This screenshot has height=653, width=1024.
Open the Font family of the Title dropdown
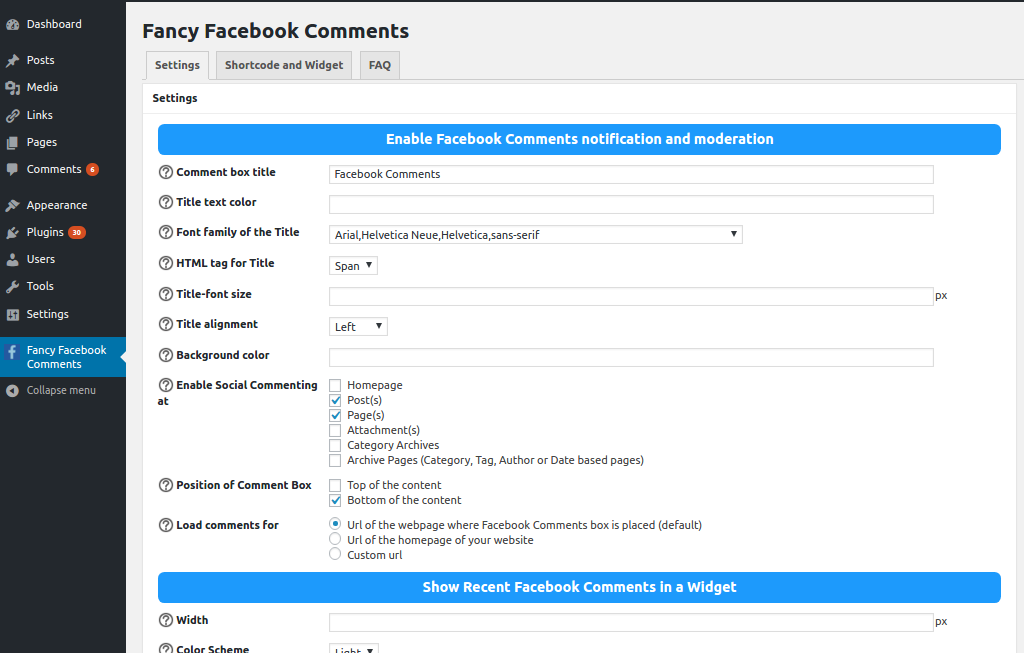(x=536, y=235)
